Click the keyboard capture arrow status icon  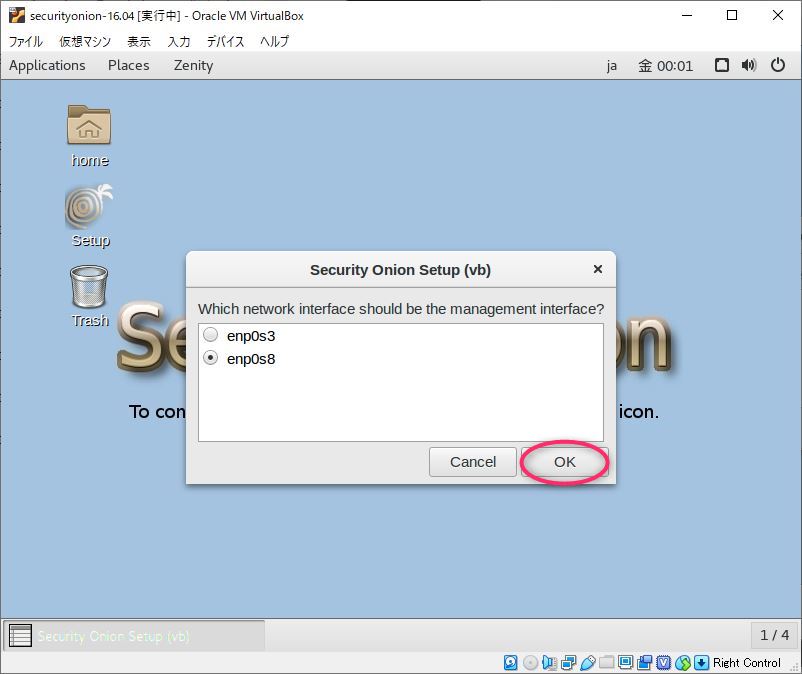click(x=702, y=663)
